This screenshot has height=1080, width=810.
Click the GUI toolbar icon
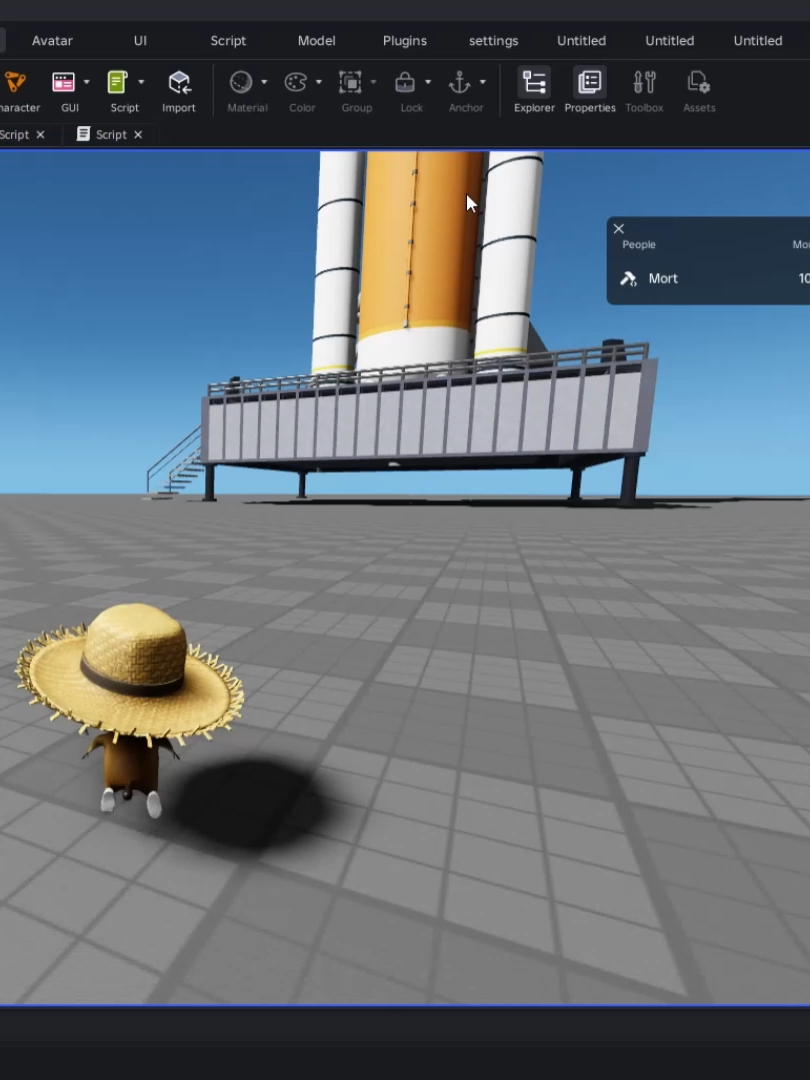(x=63, y=83)
